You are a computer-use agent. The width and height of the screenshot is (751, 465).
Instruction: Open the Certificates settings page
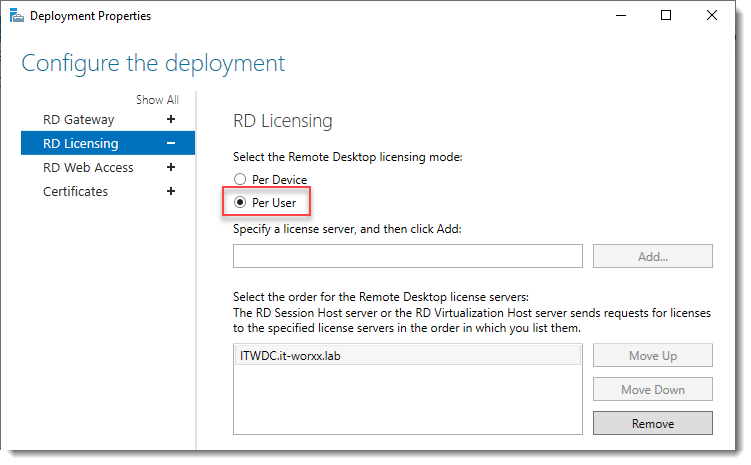(75, 192)
